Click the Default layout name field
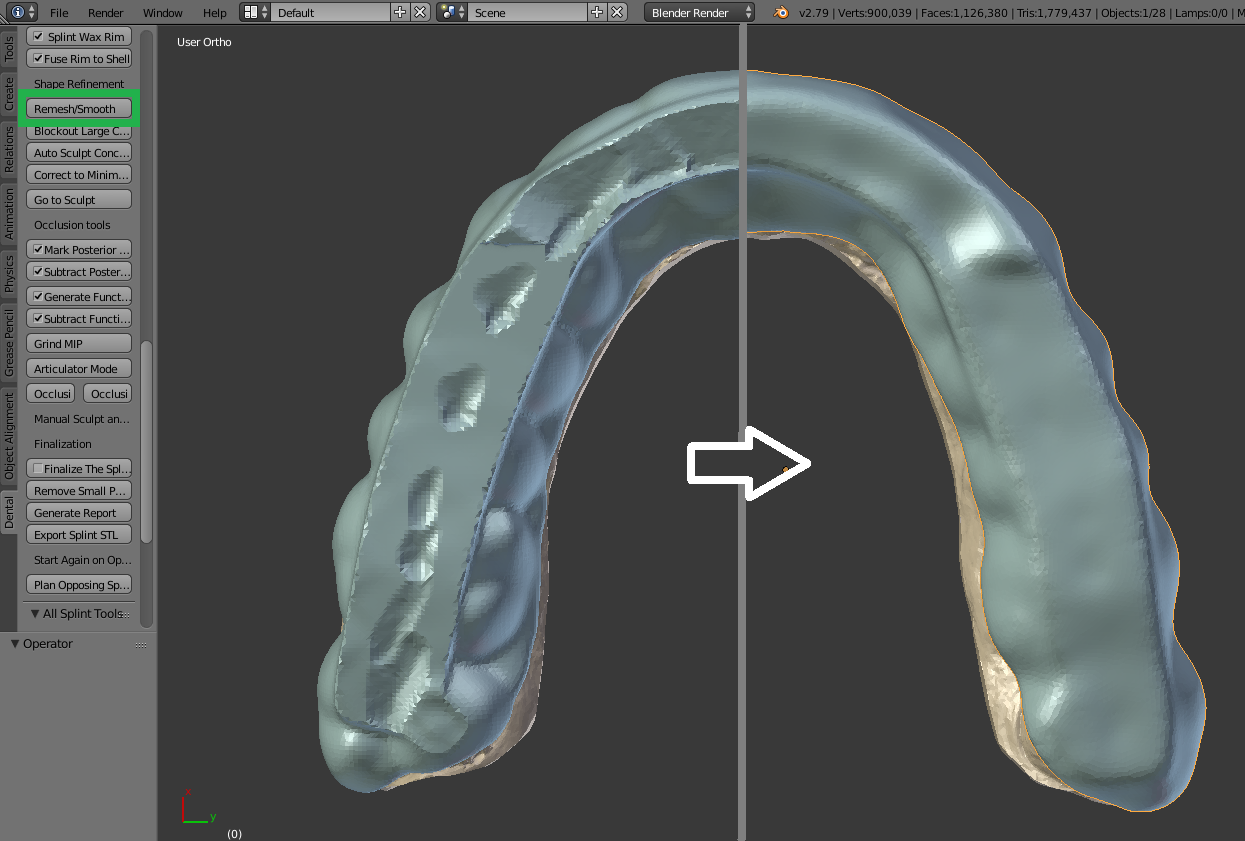The width and height of the screenshot is (1245, 841). tap(330, 13)
